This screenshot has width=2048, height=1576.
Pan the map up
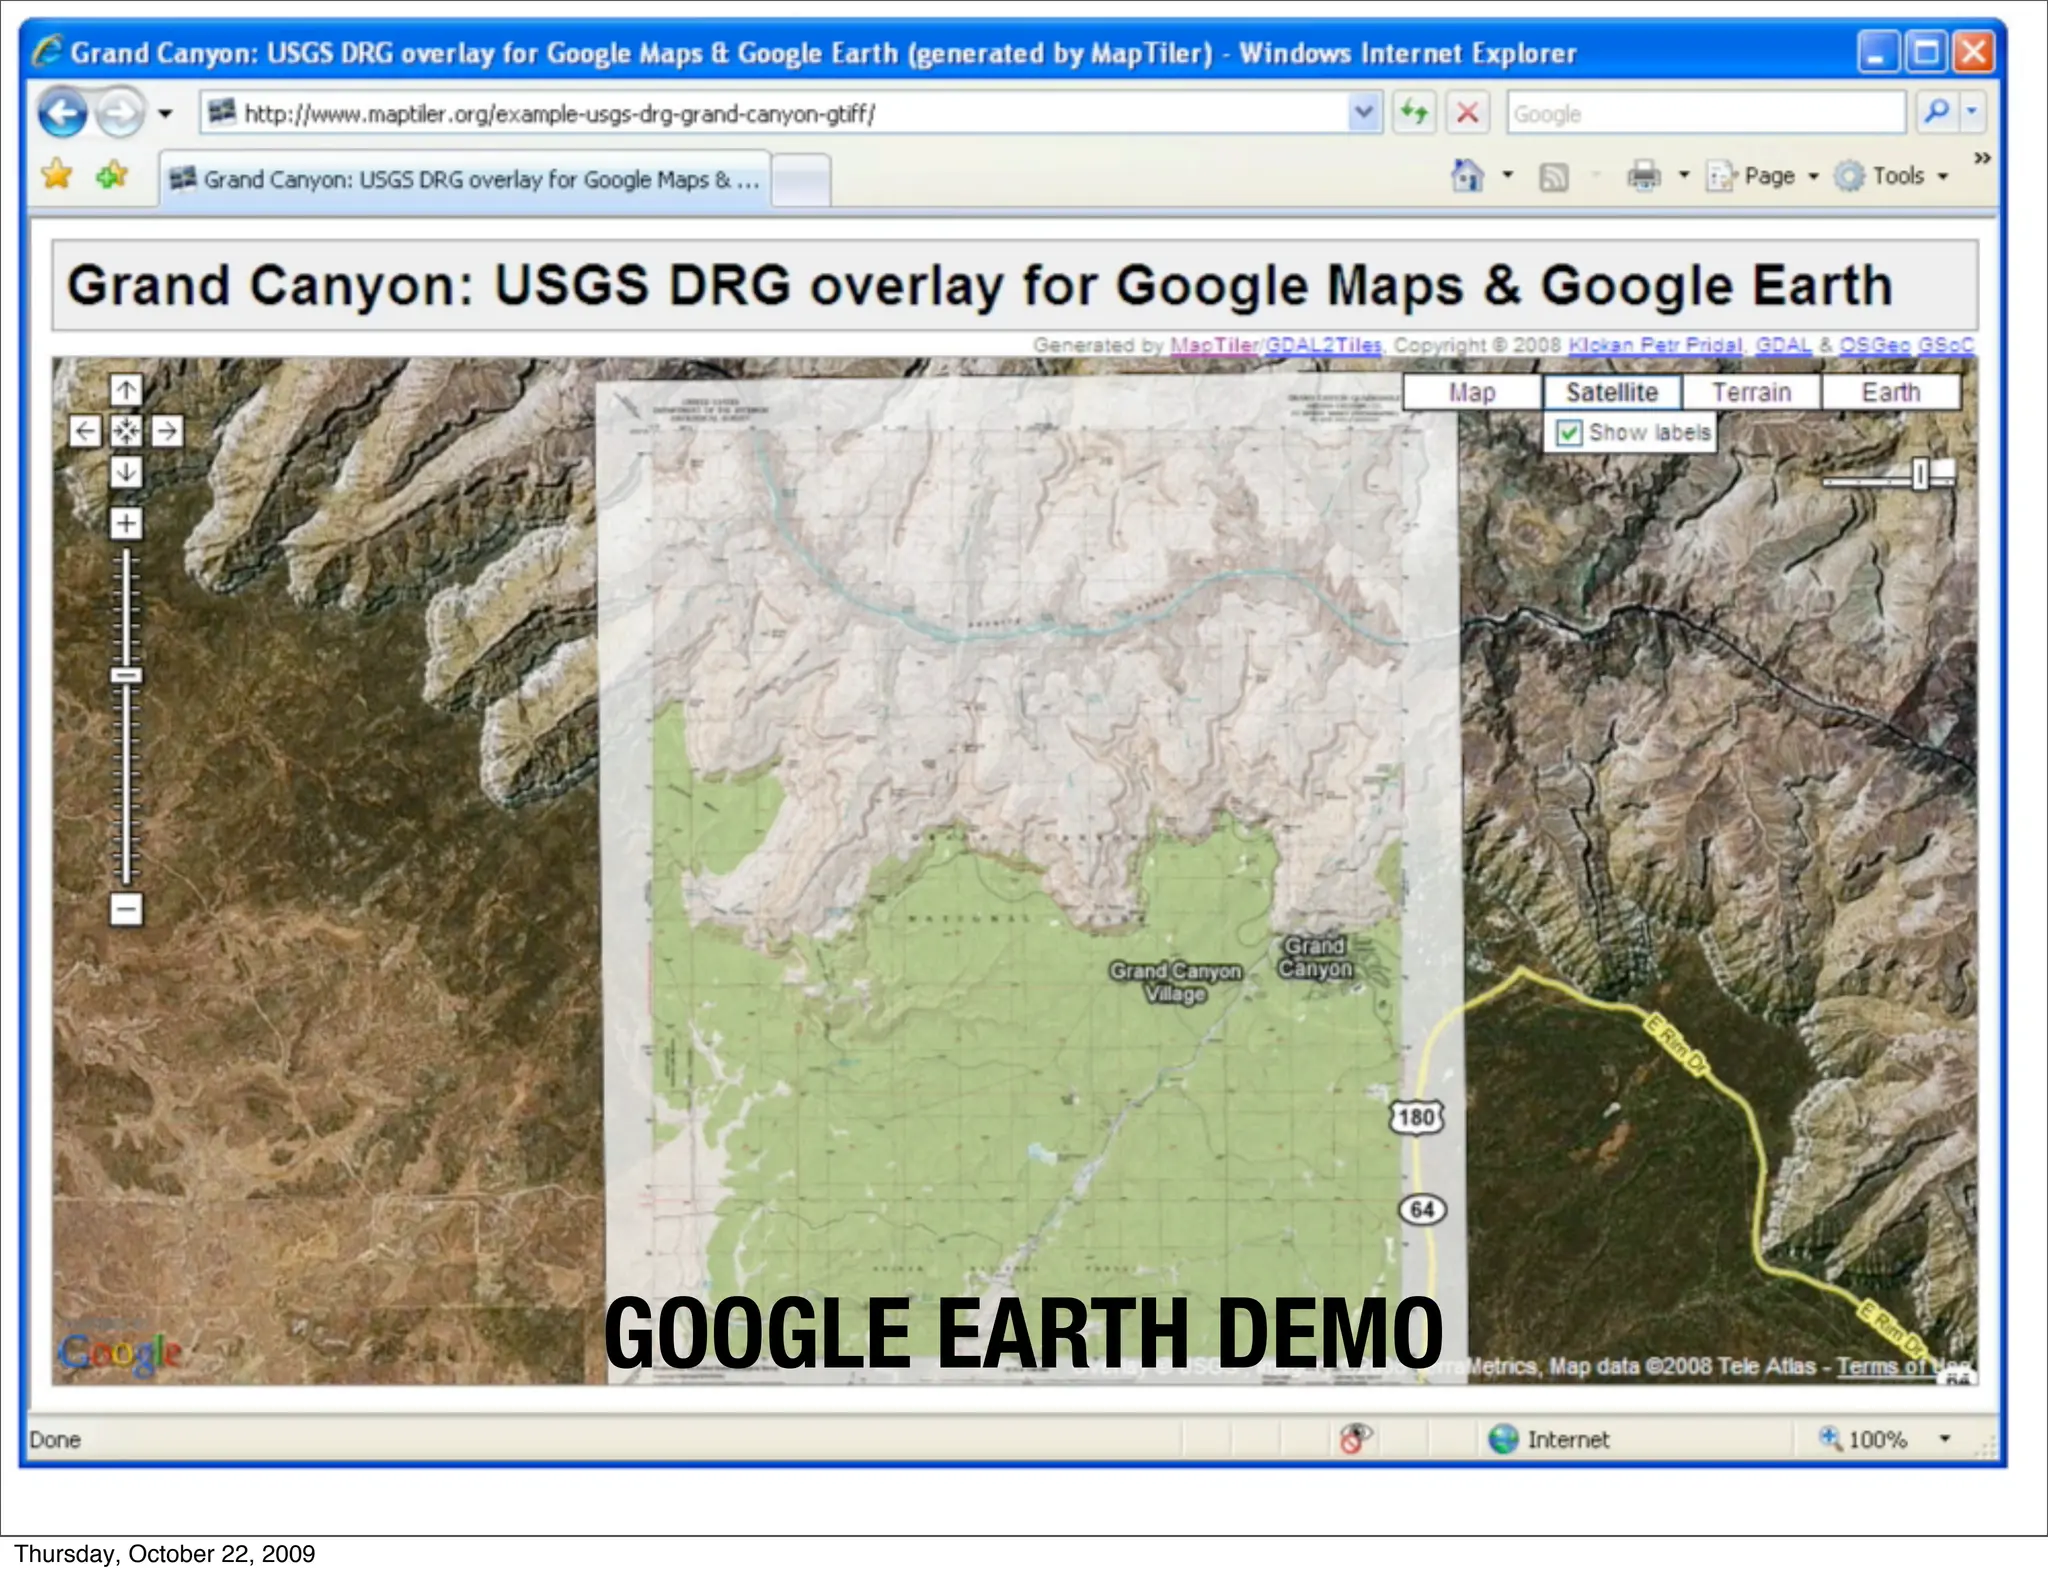click(x=126, y=389)
